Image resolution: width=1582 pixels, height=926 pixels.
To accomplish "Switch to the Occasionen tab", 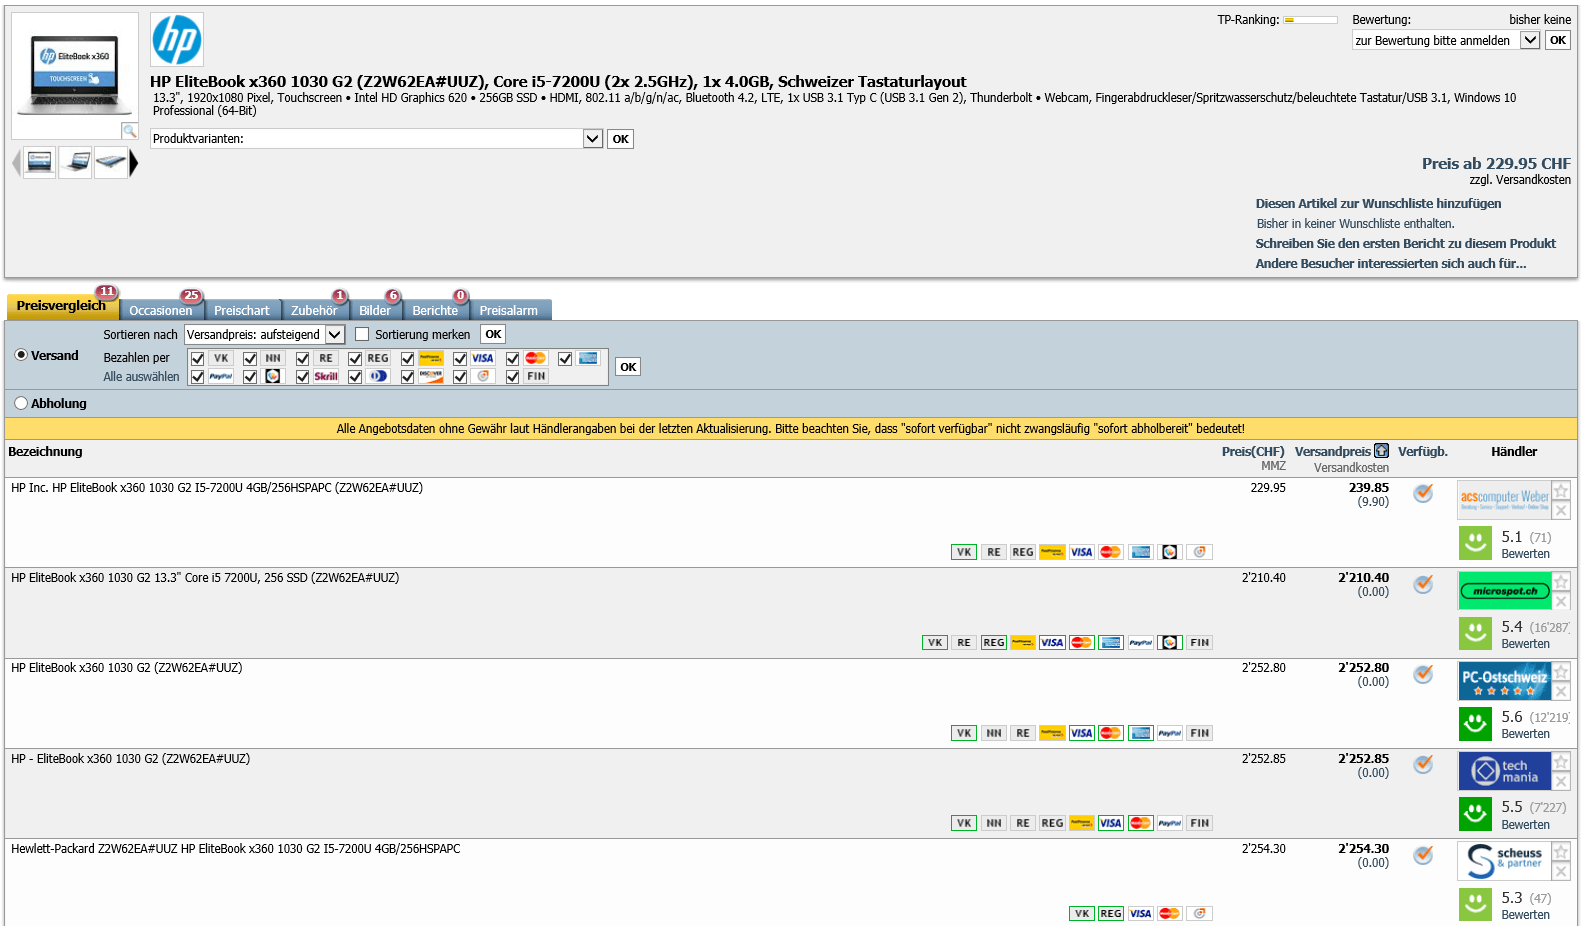I will (x=160, y=310).
